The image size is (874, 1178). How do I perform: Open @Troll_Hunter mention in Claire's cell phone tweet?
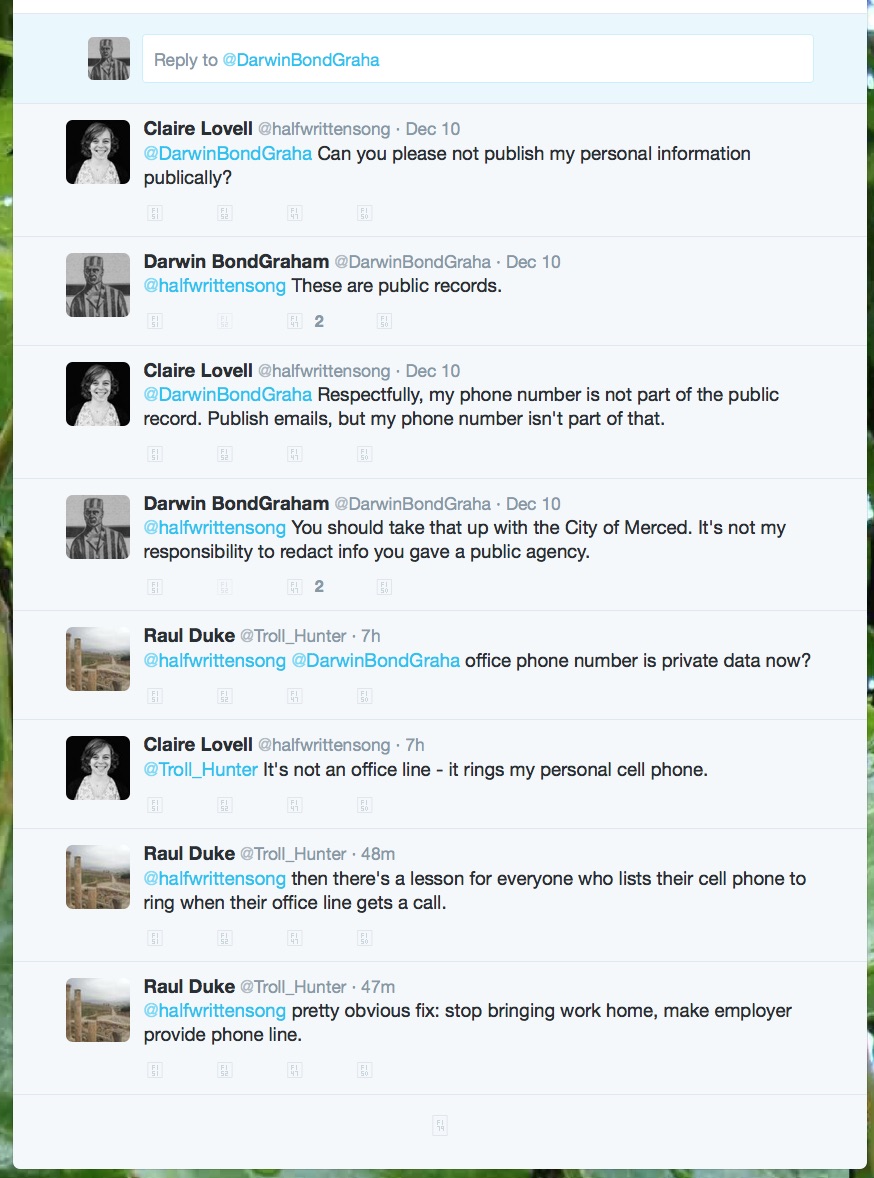tap(201, 769)
